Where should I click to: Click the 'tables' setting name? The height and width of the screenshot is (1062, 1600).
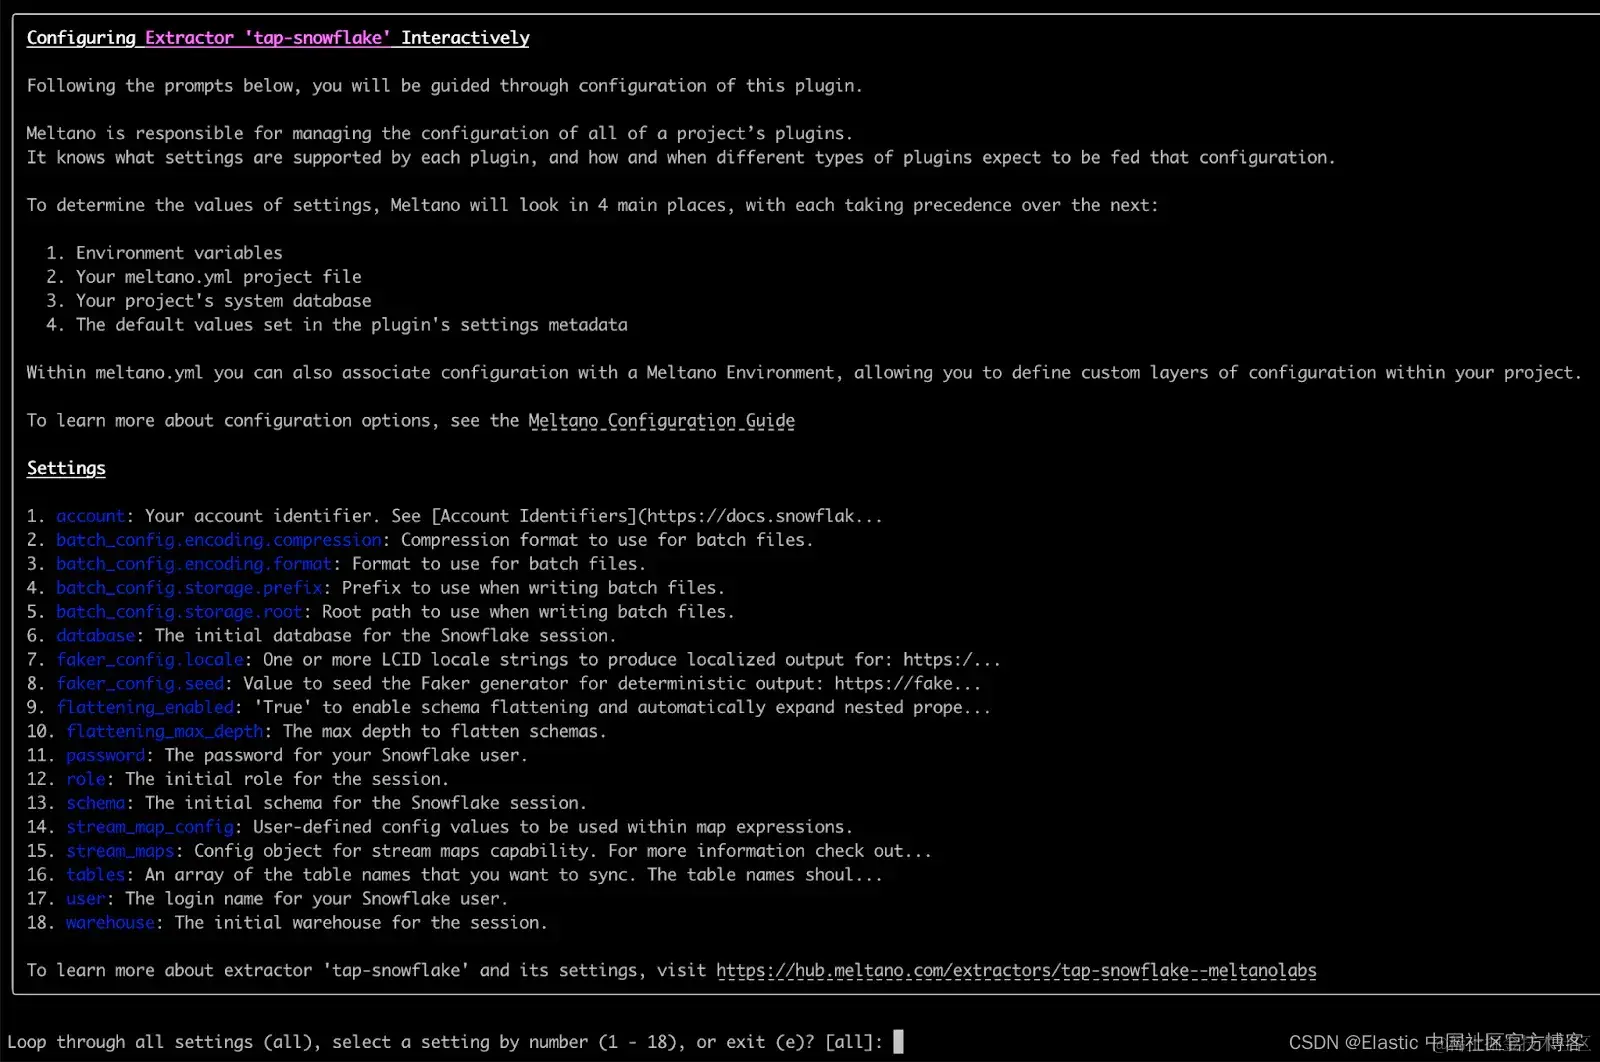[96, 875]
